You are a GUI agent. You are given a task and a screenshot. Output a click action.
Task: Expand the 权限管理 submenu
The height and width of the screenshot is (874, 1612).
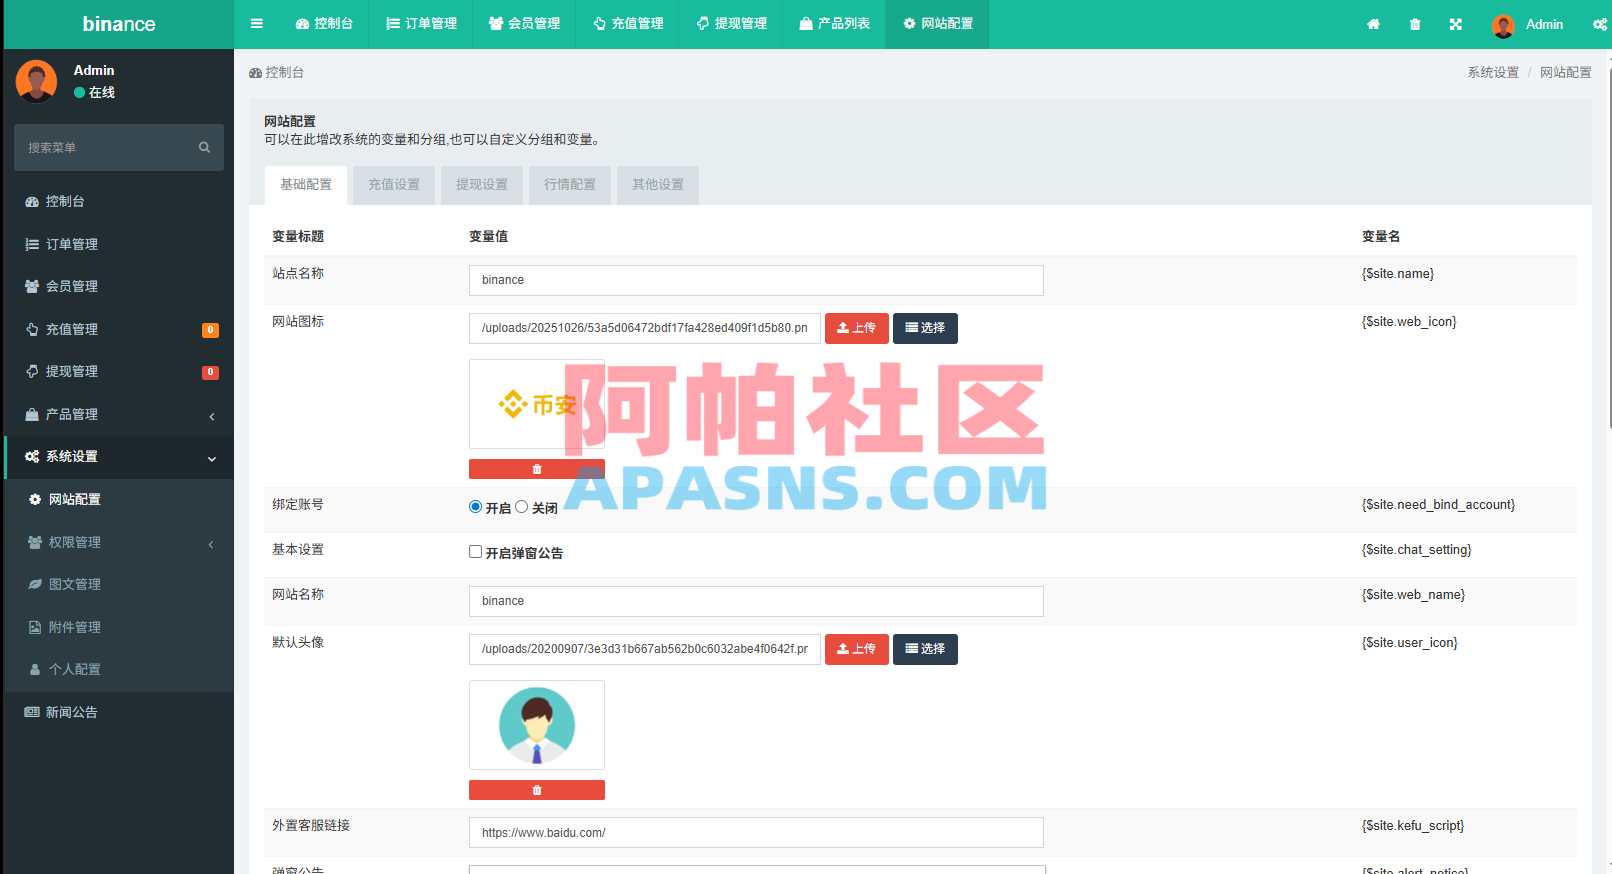click(119, 542)
